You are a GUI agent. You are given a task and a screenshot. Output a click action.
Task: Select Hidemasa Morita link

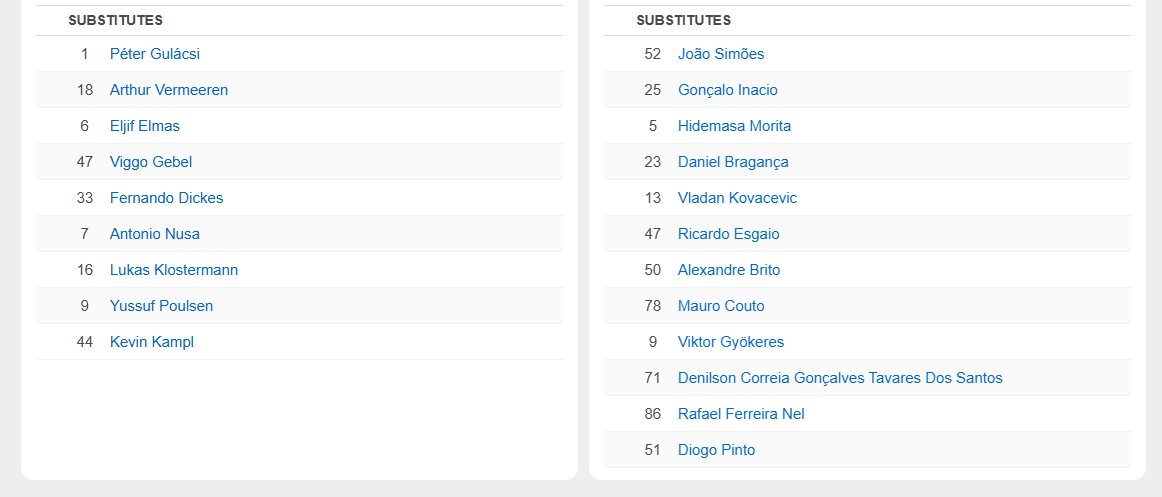click(x=734, y=126)
